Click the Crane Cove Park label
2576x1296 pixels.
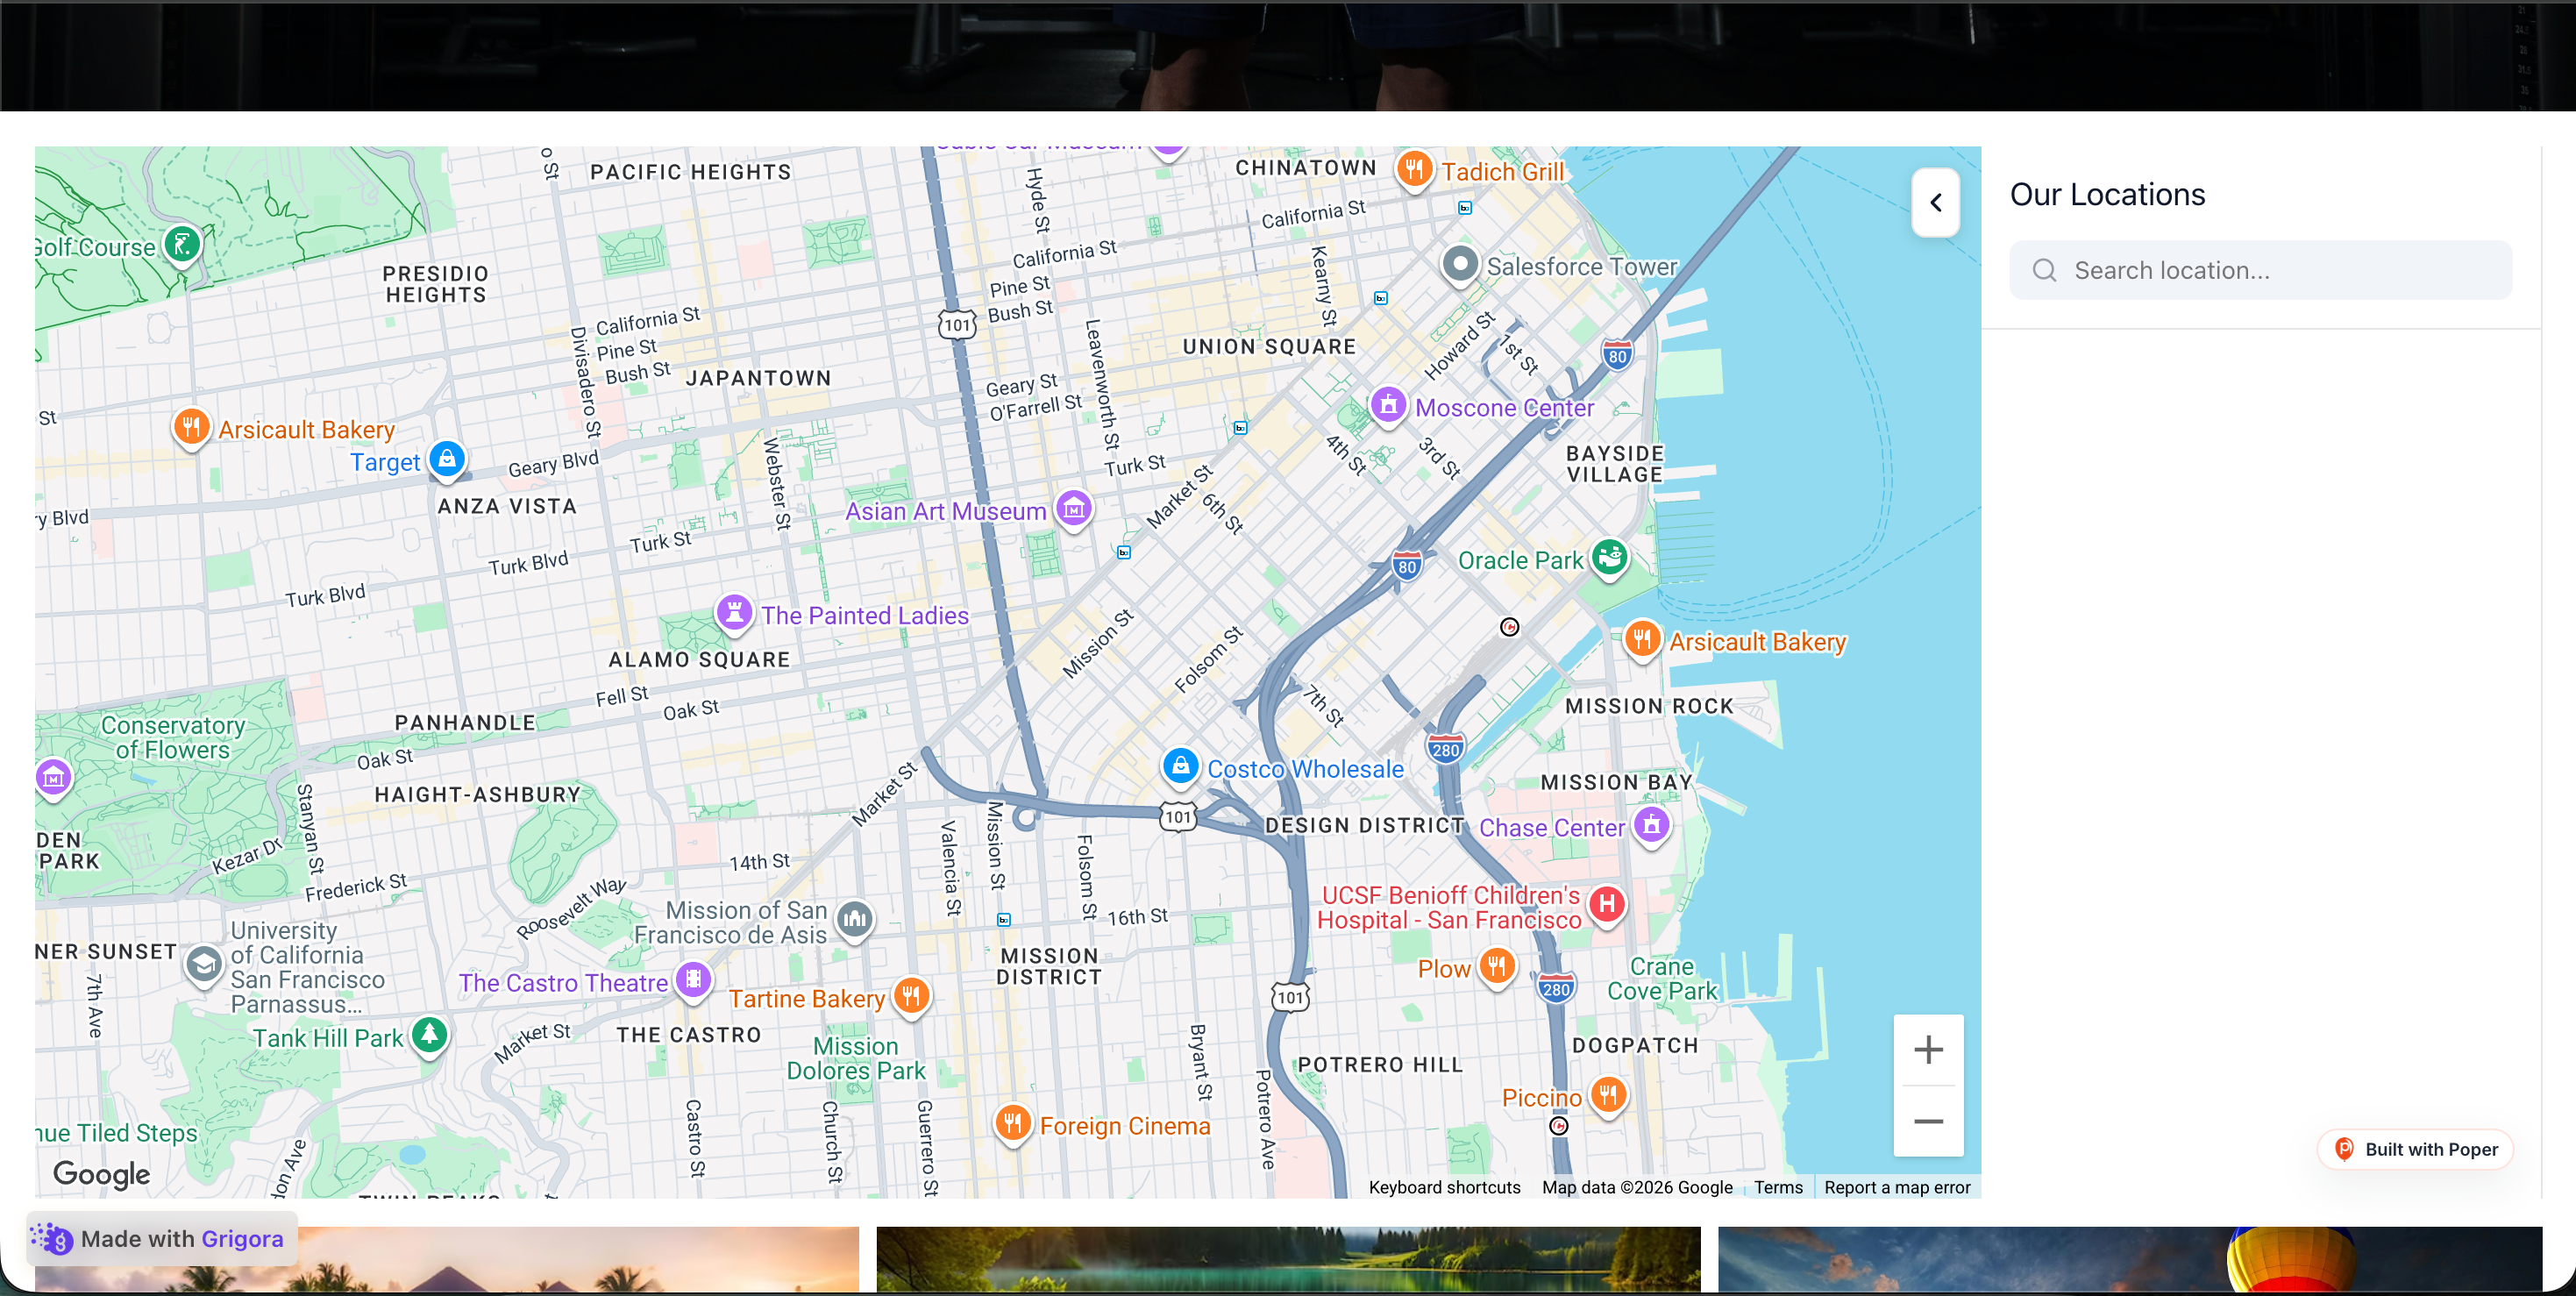click(x=1662, y=979)
